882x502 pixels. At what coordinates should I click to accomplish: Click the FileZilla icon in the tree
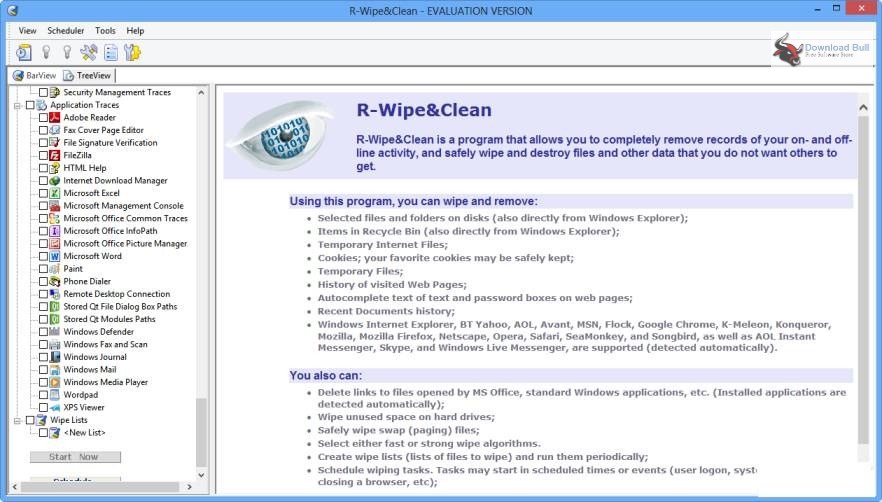55,155
